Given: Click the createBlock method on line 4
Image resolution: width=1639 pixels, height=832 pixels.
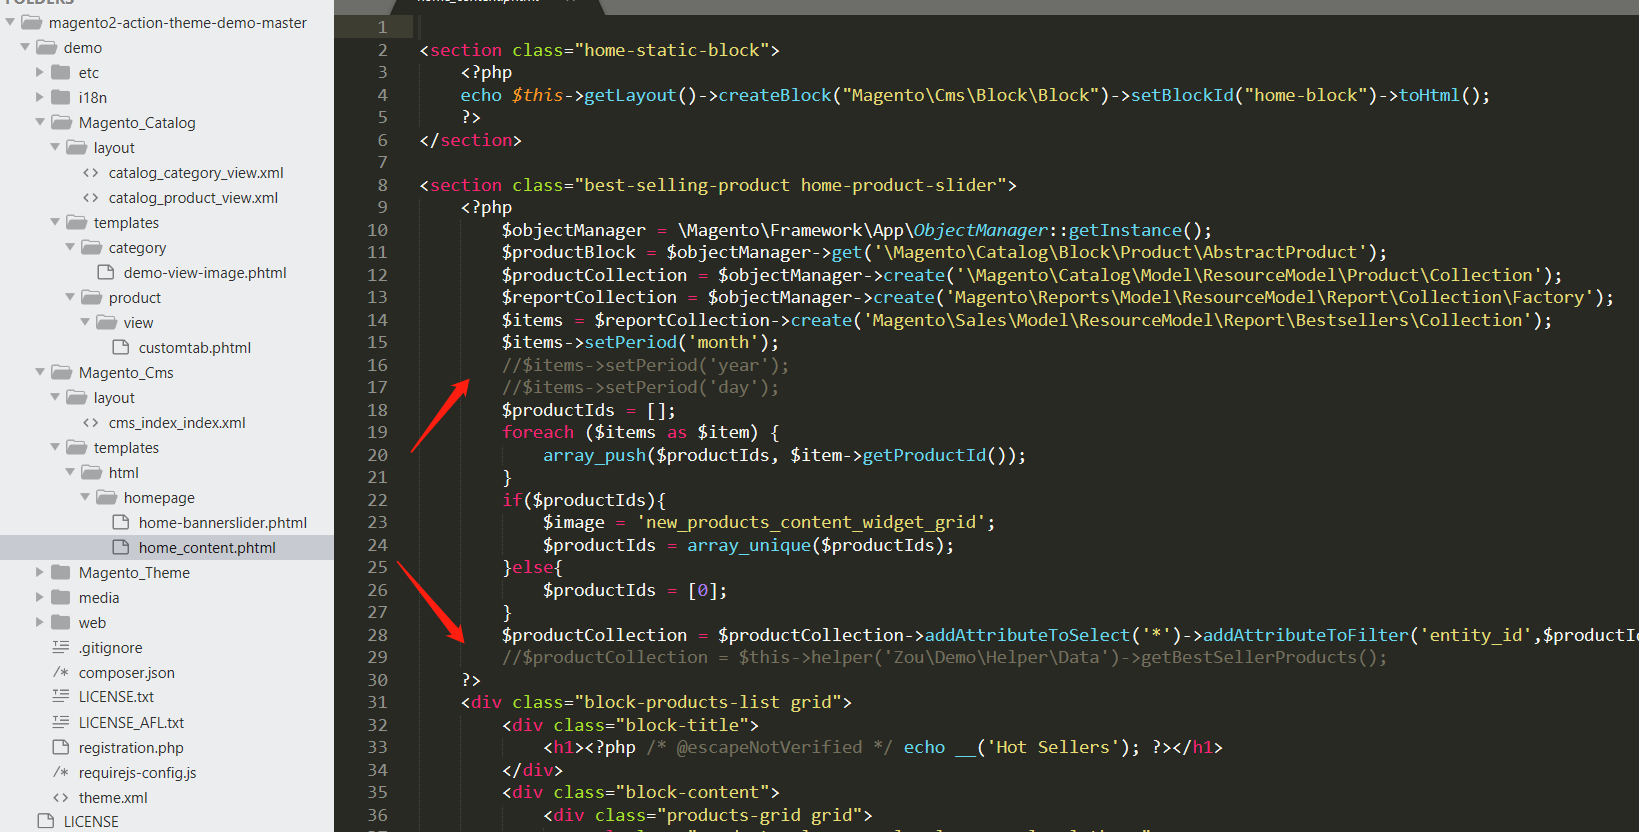Looking at the screenshot, I should pos(775,95).
